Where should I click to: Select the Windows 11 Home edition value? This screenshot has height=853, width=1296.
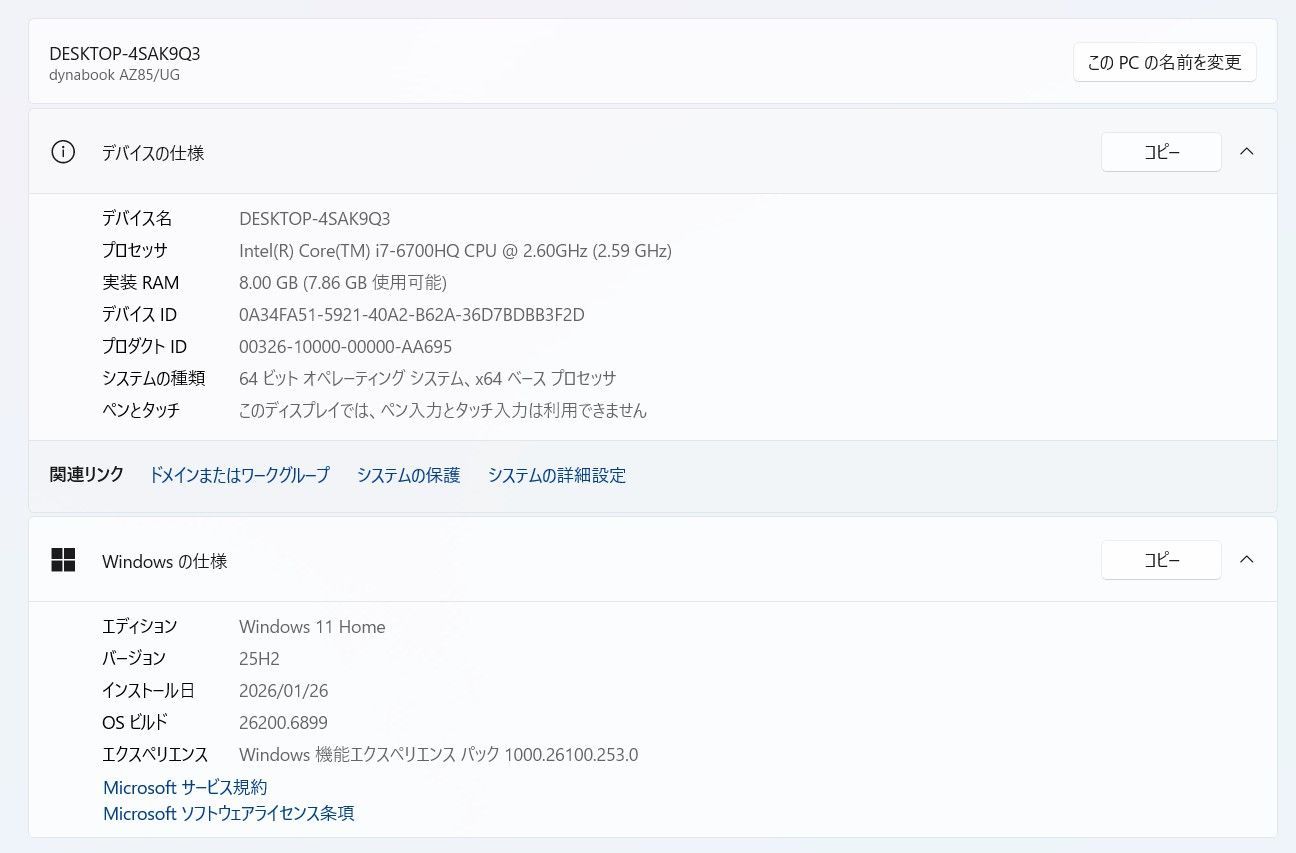[x=312, y=626]
